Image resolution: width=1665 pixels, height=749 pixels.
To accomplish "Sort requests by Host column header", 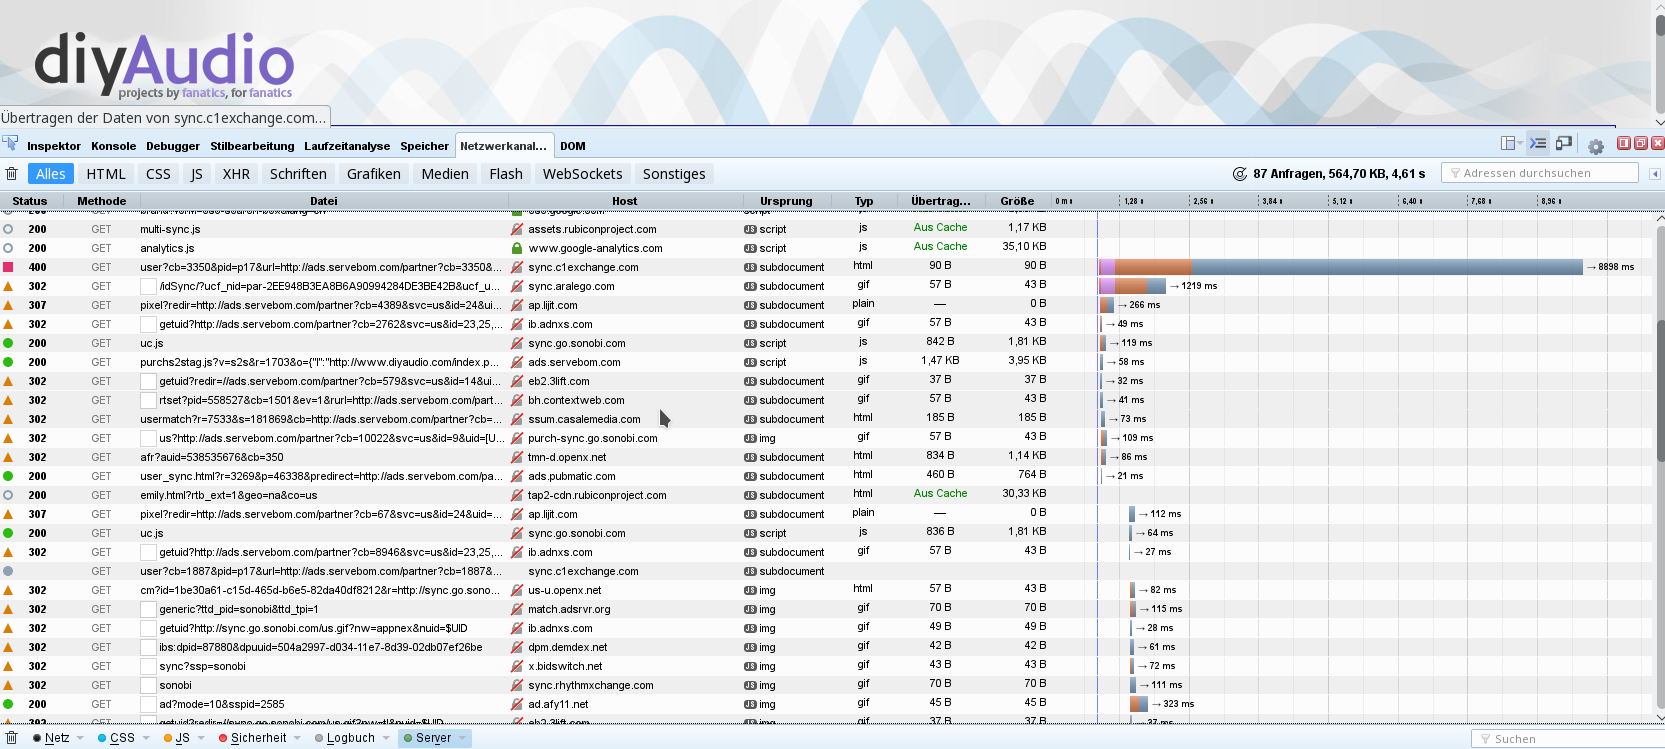I will (625, 201).
